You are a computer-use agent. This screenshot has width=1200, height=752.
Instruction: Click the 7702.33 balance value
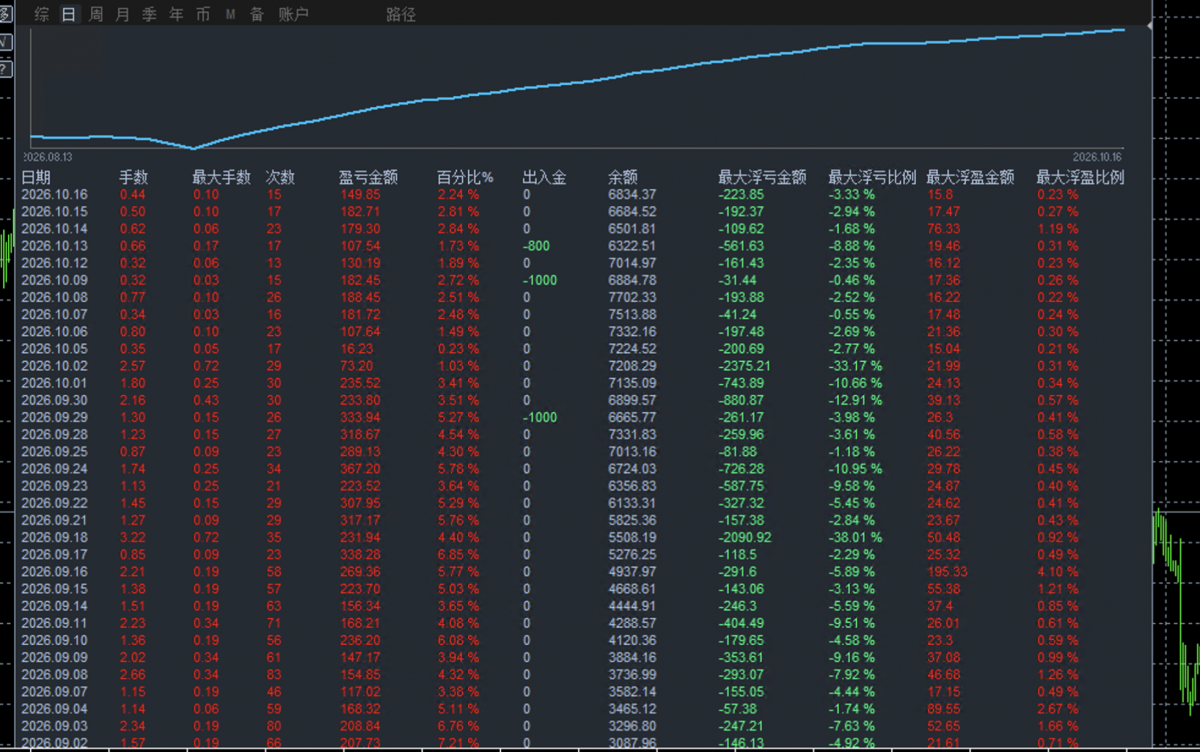click(x=632, y=297)
